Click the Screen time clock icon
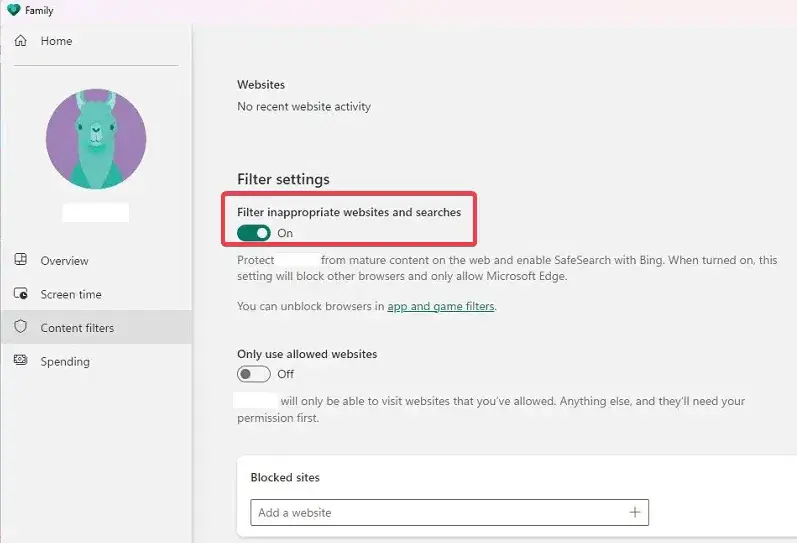 point(21,294)
